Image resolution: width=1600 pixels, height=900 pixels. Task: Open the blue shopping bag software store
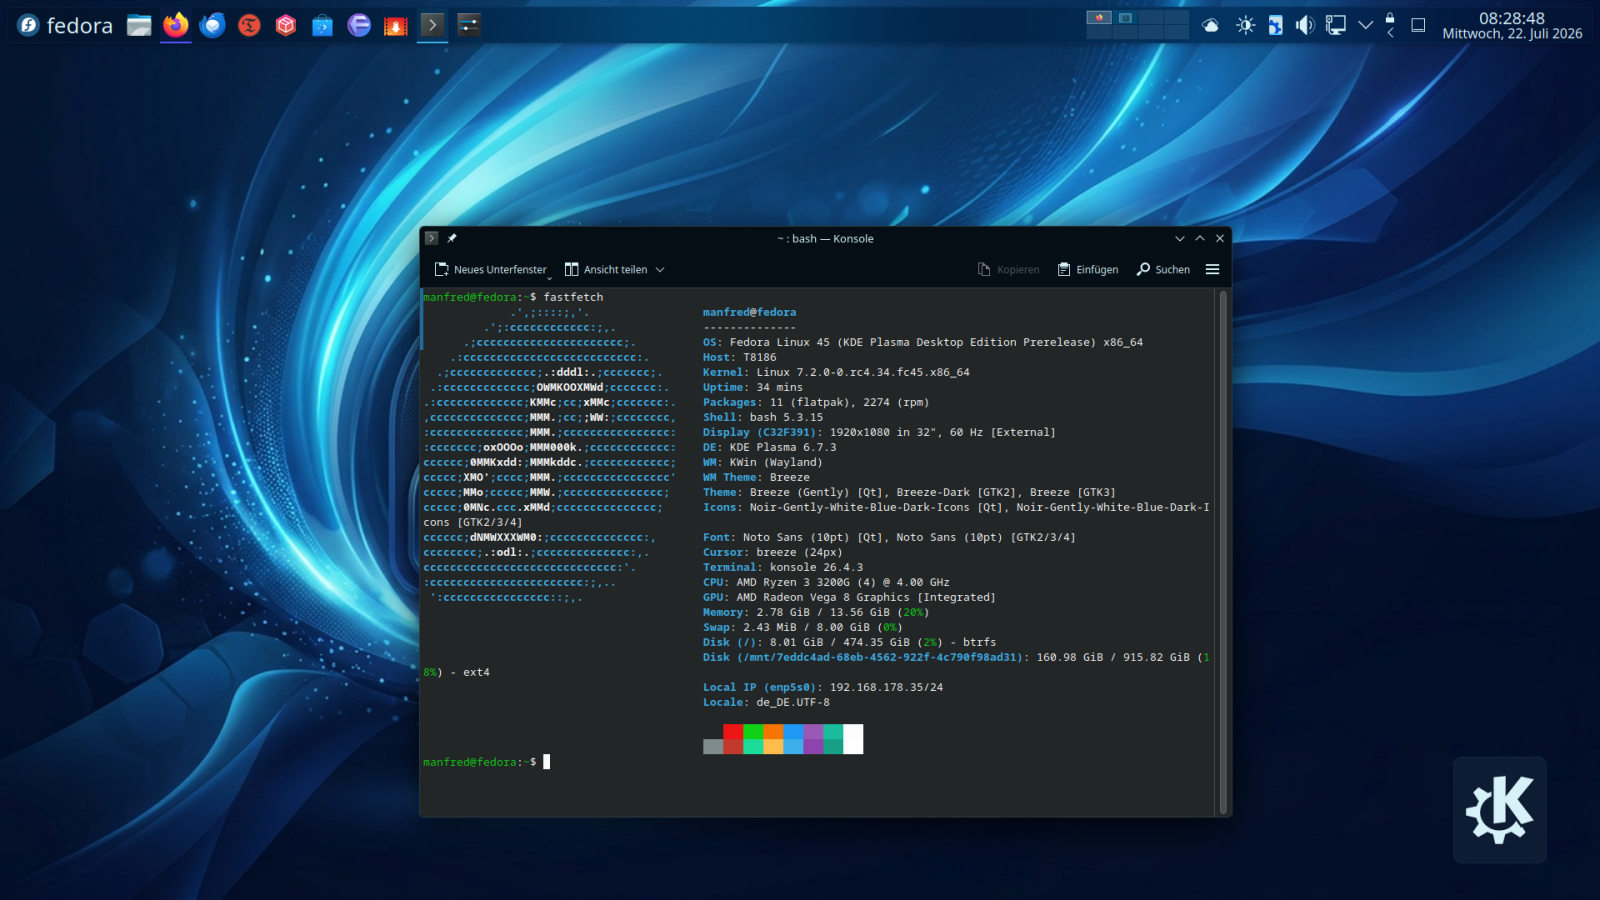tap(322, 25)
